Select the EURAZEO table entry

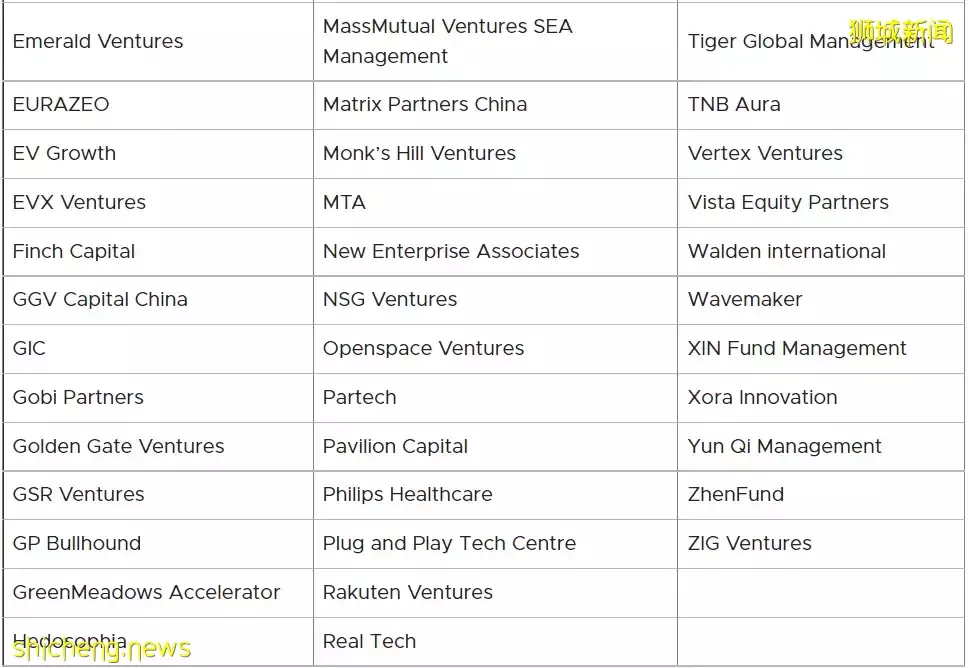[x=61, y=104]
